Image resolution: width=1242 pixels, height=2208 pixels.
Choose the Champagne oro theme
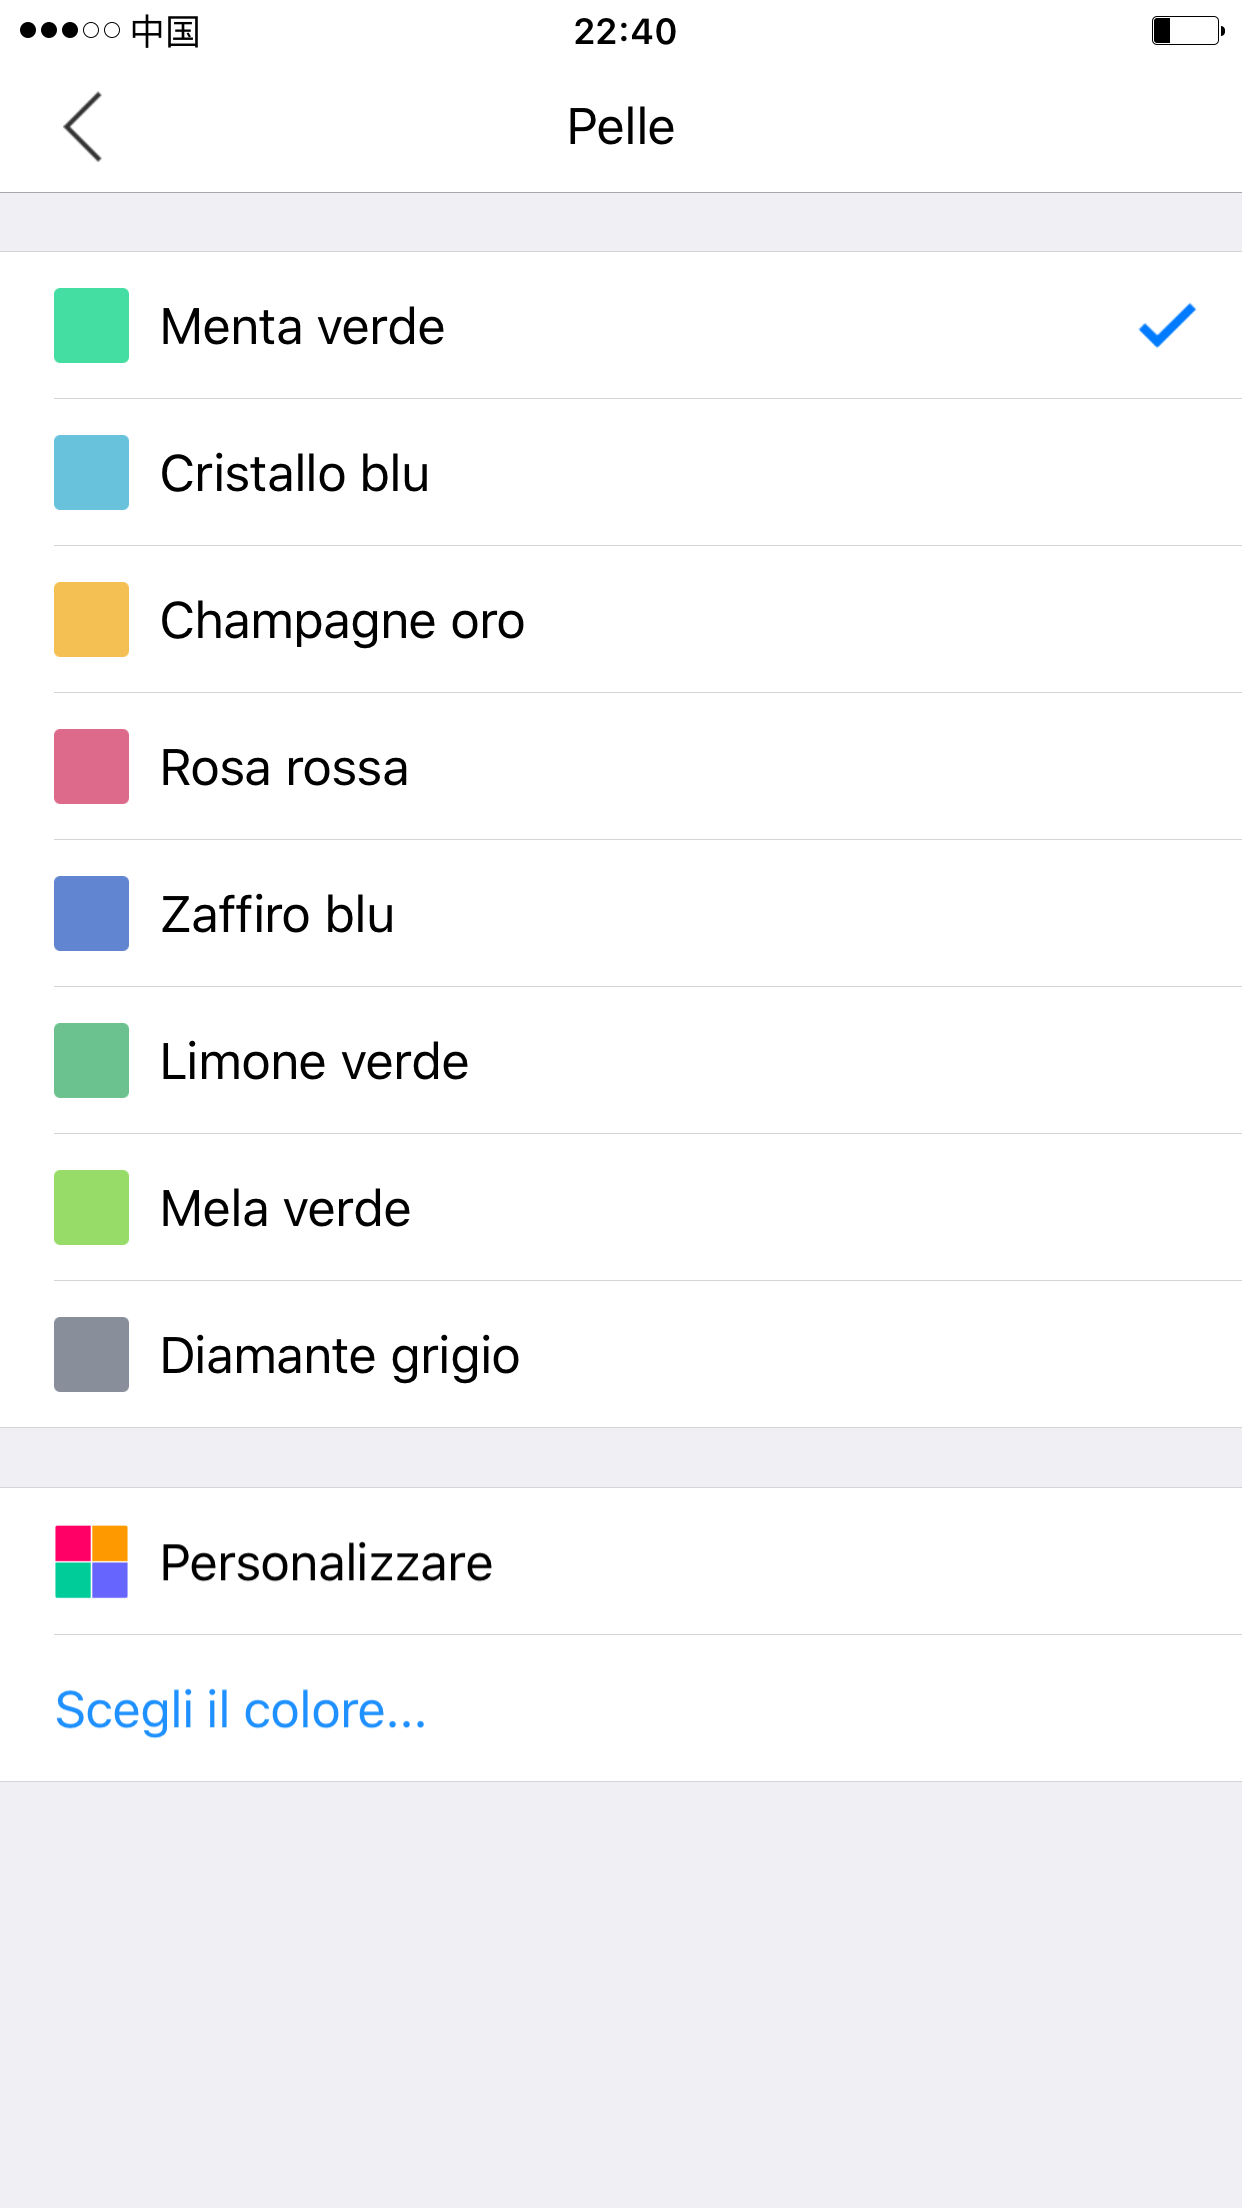(x=621, y=619)
